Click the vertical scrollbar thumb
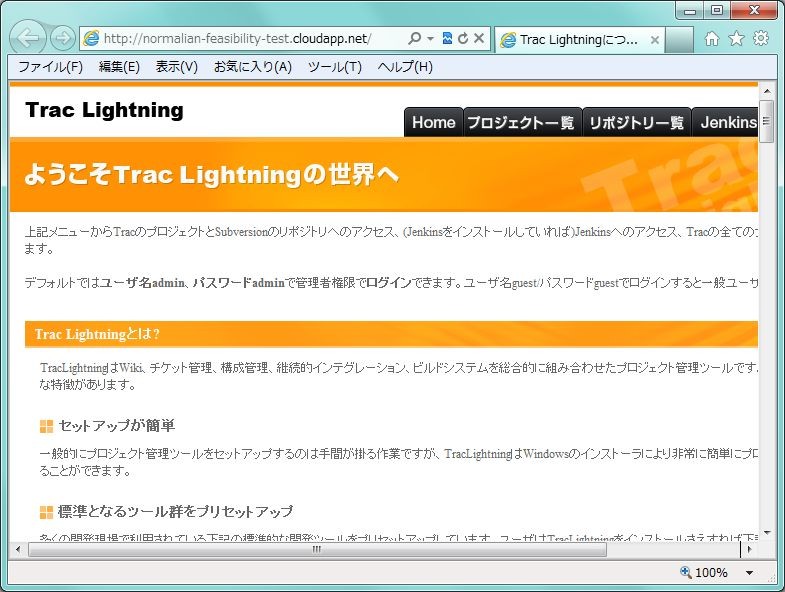The height and width of the screenshot is (592, 785). (766, 121)
